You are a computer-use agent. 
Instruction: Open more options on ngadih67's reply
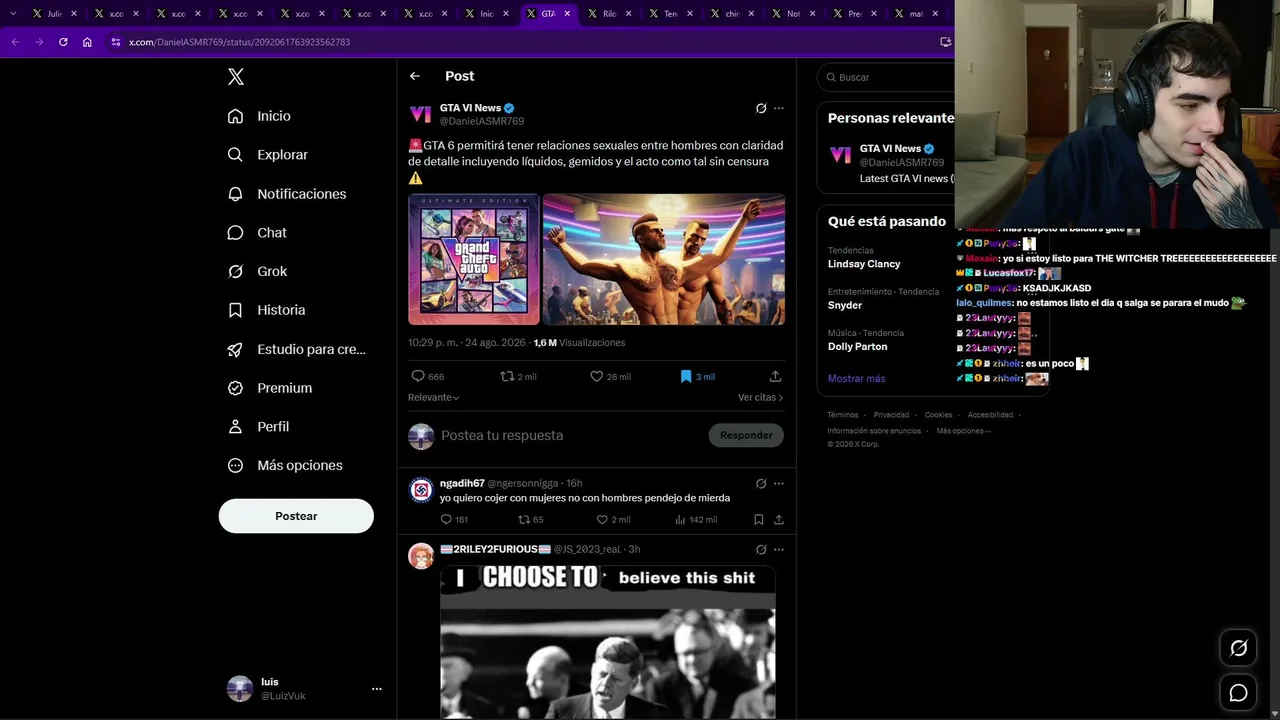coord(779,483)
